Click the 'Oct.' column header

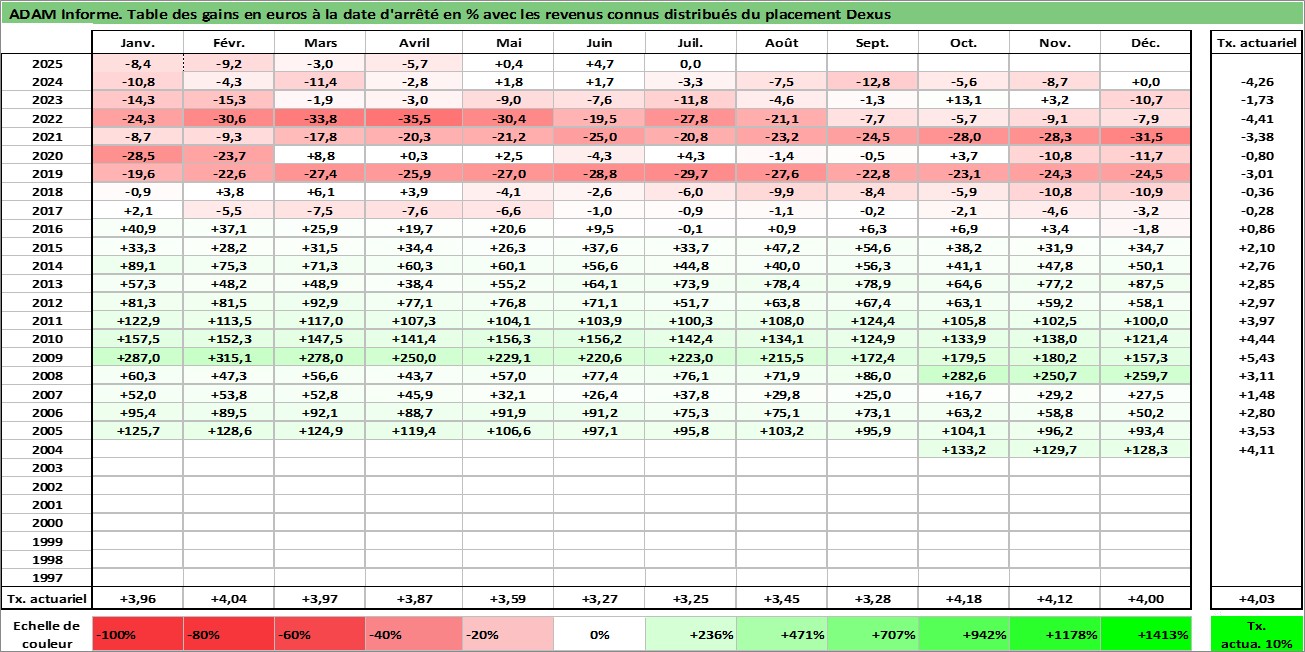pyautogui.click(x=964, y=43)
